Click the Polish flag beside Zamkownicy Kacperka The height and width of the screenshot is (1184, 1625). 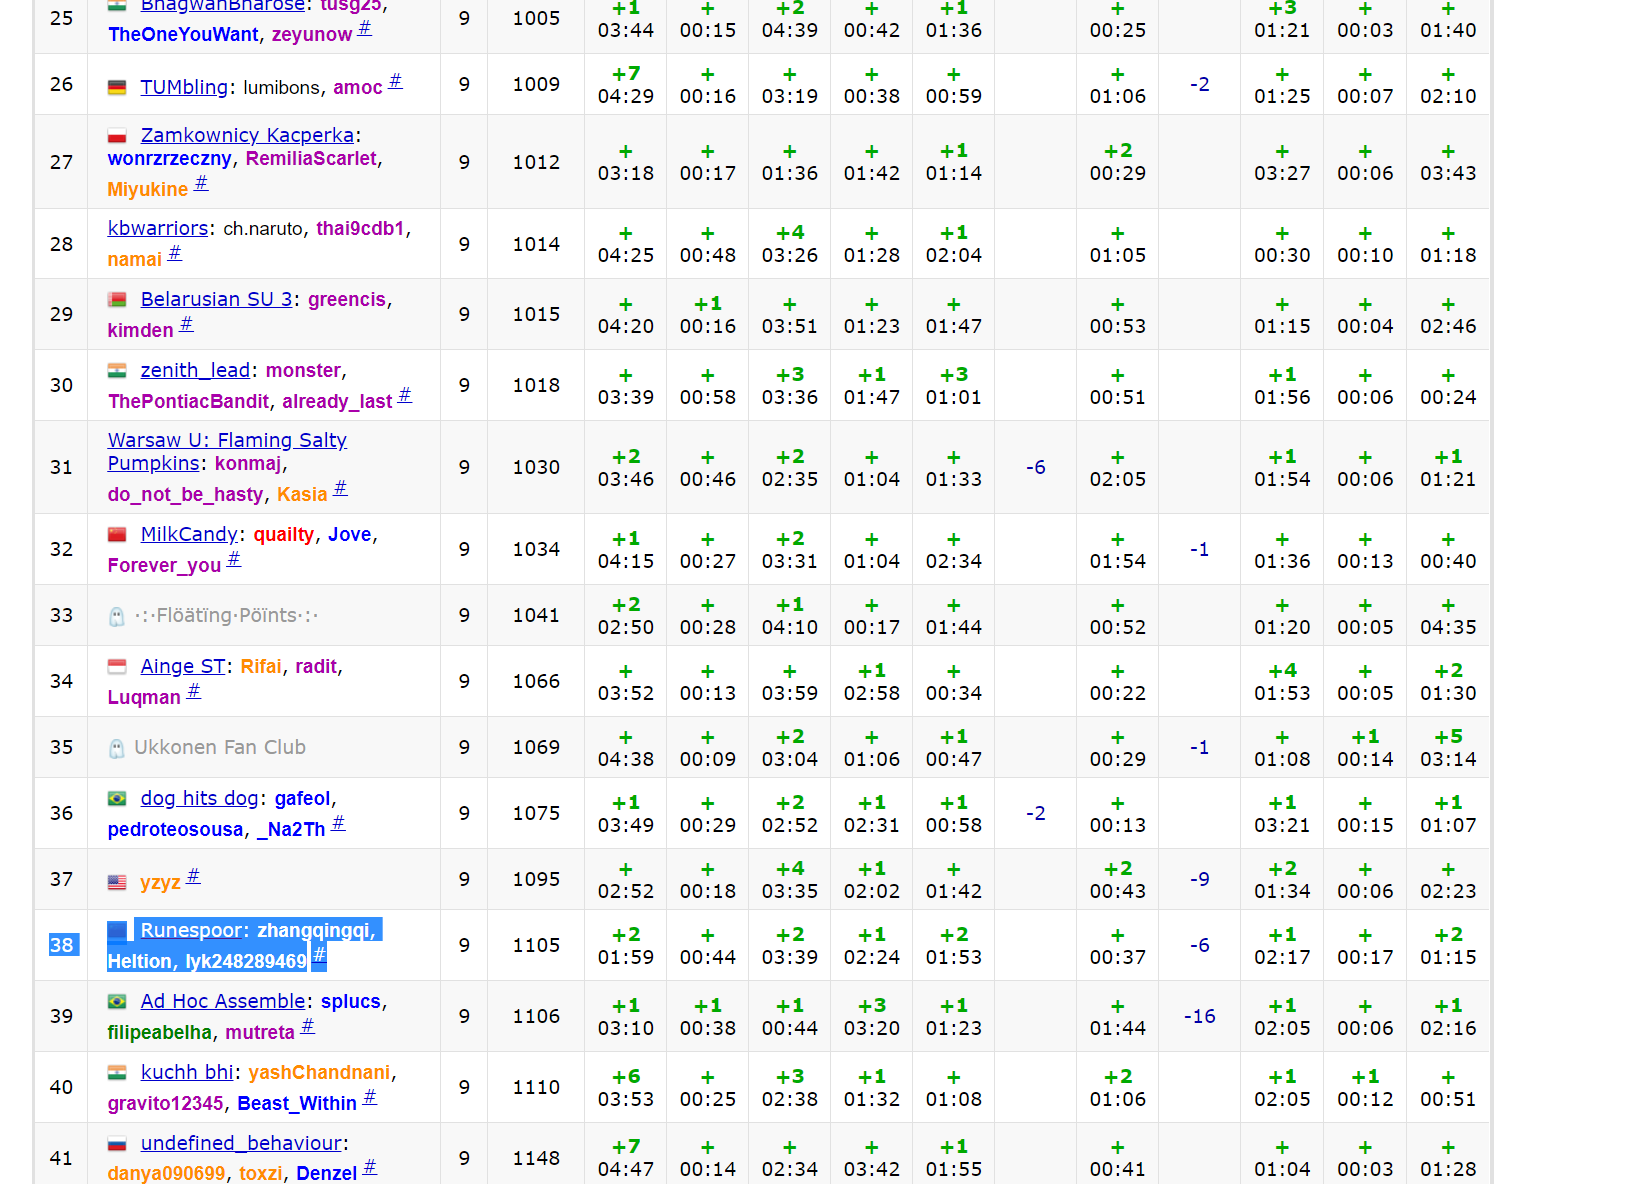117,136
